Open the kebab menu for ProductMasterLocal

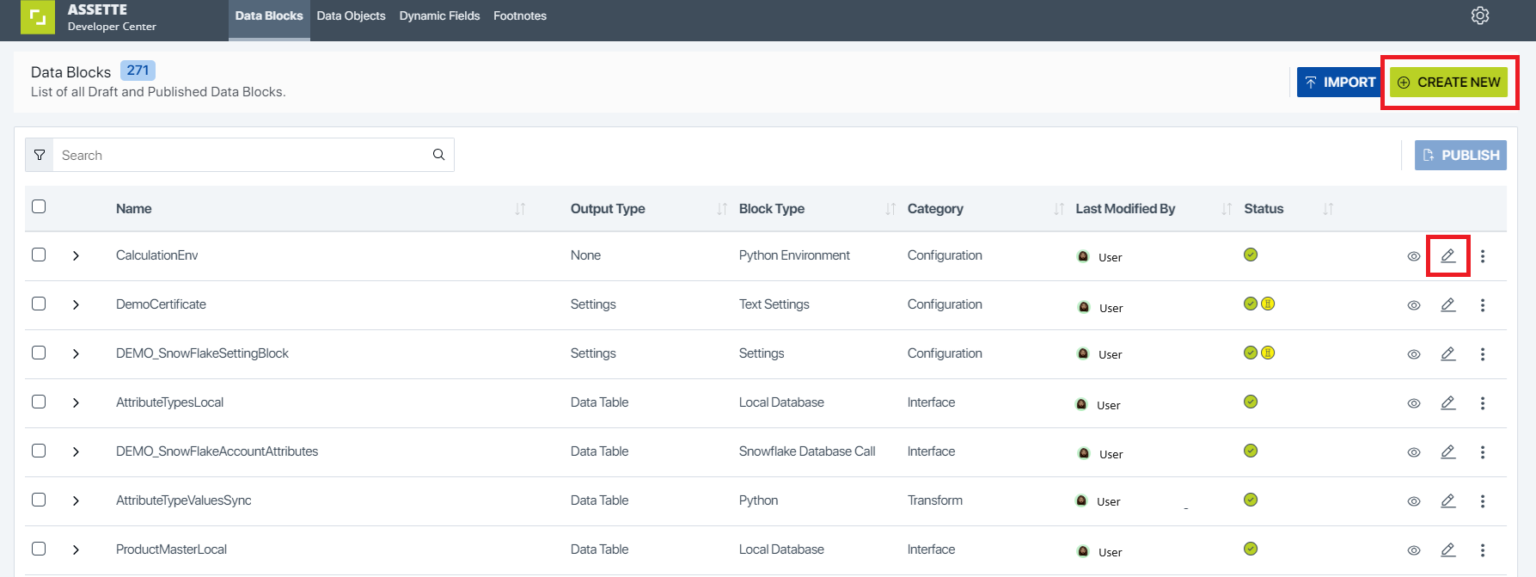(1483, 549)
